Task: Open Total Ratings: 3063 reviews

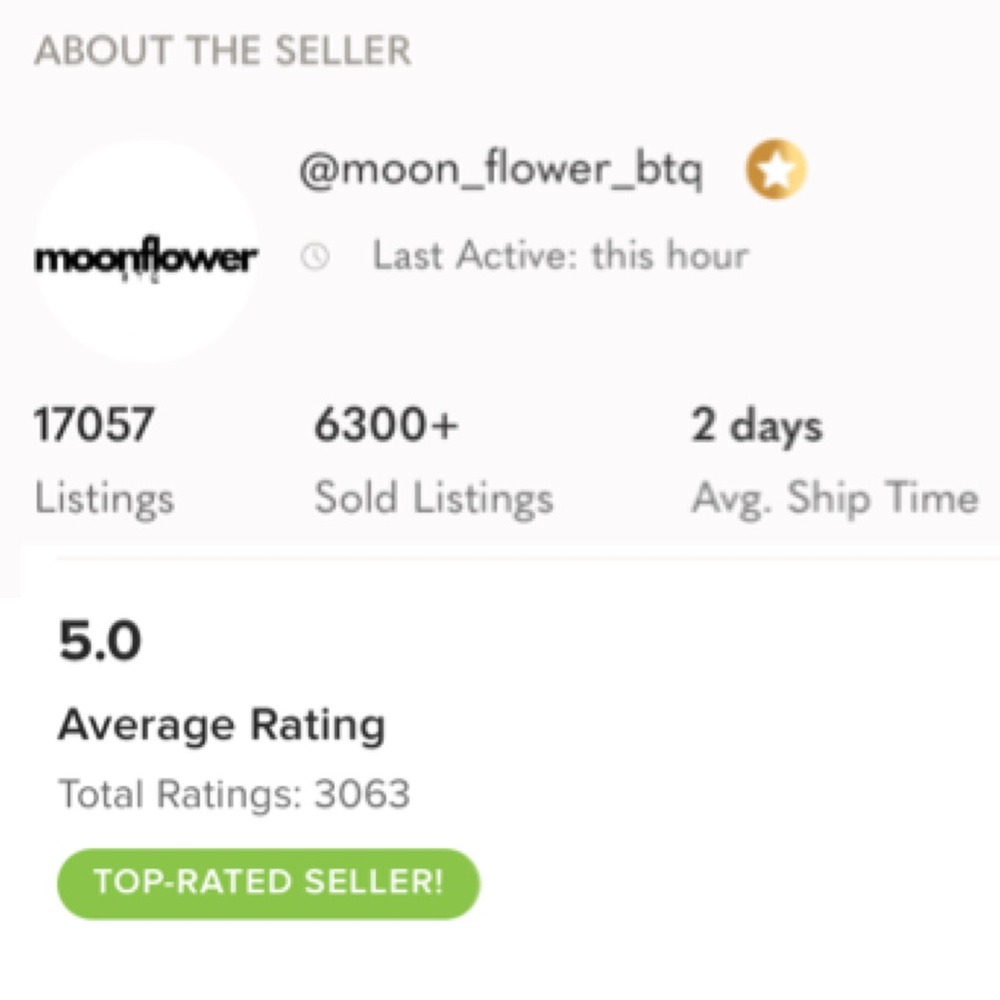Action: click(234, 795)
